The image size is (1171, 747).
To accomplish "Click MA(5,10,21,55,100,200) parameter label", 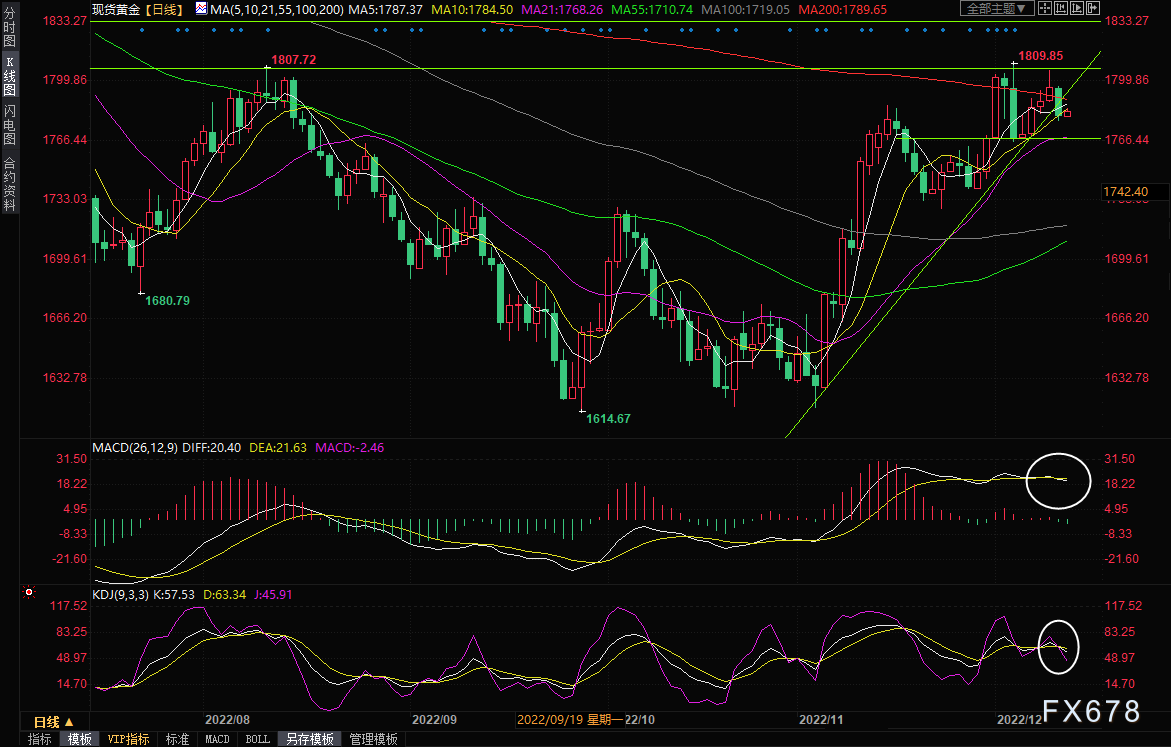I will coord(277,9).
